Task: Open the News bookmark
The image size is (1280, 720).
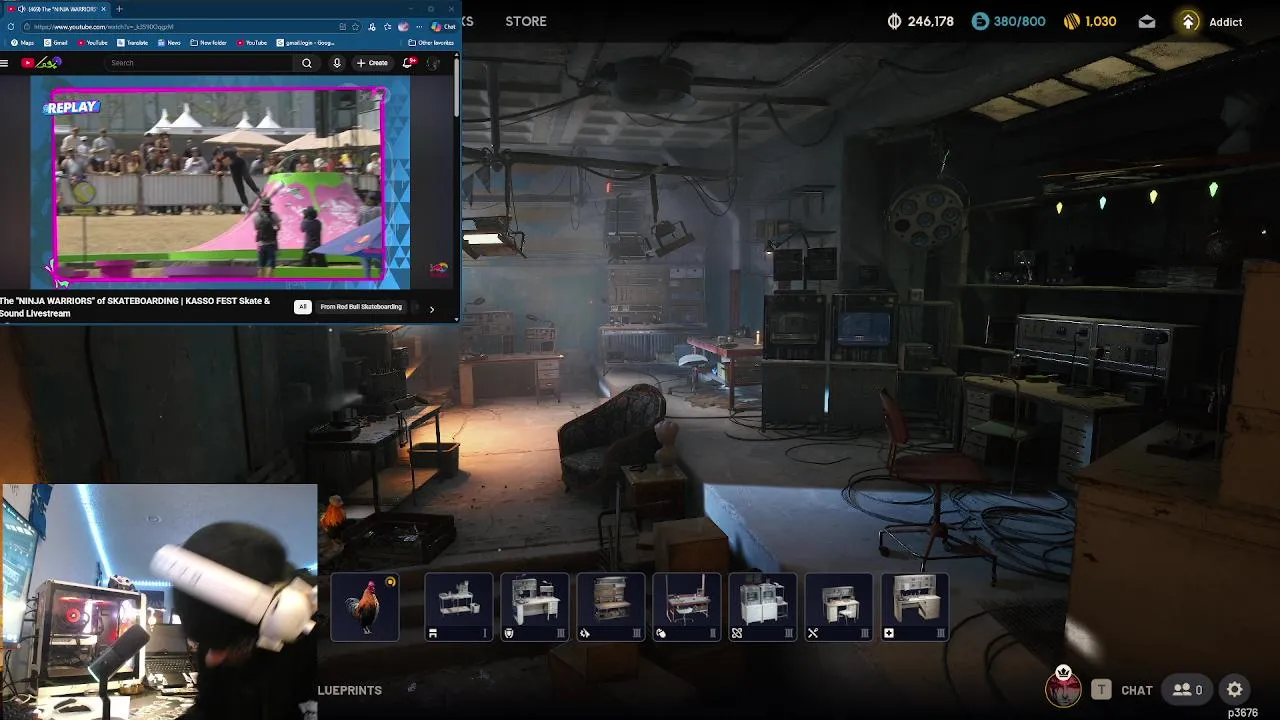Action: [169, 43]
